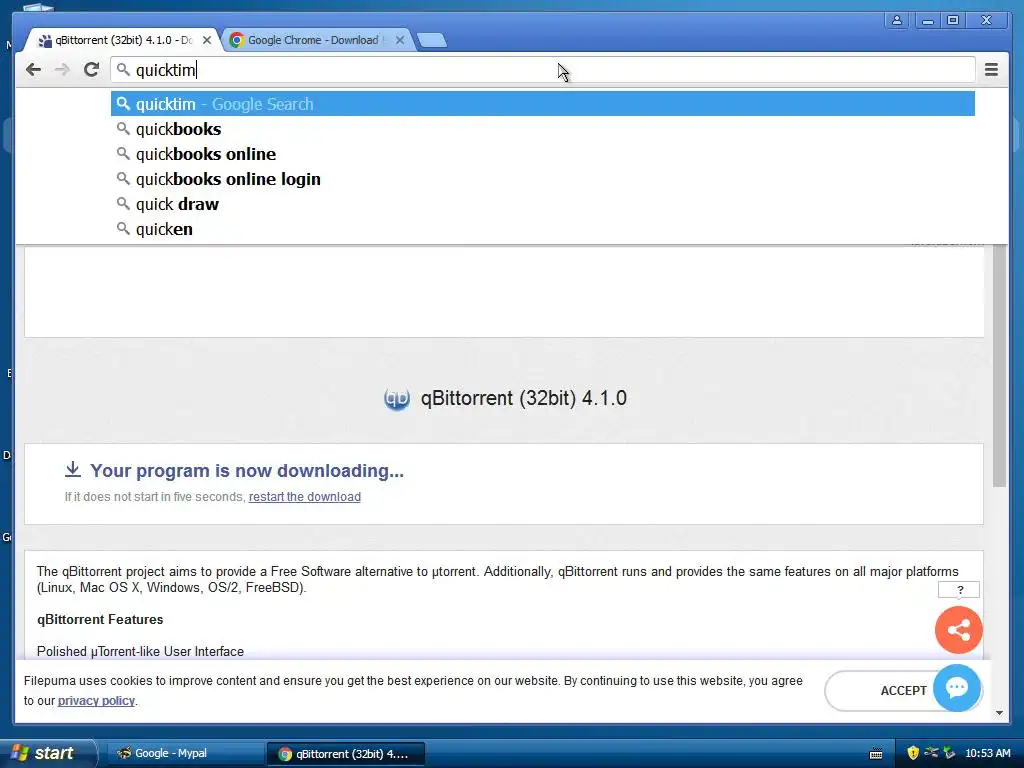This screenshot has height=768, width=1024.
Task: Click the network connection tray icon
Action: (x=931, y=753)
